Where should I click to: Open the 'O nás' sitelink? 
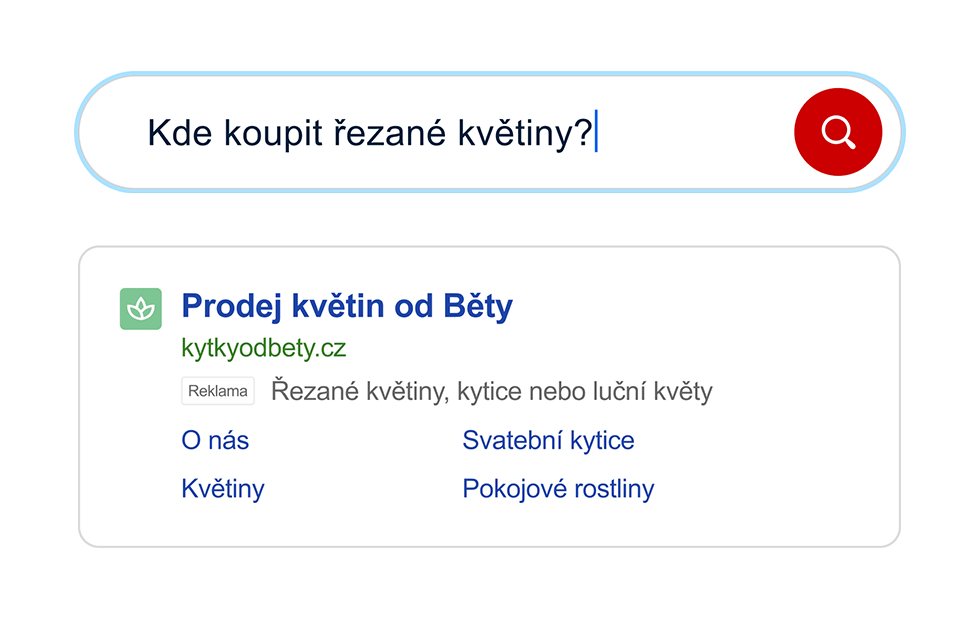[215, 440]
